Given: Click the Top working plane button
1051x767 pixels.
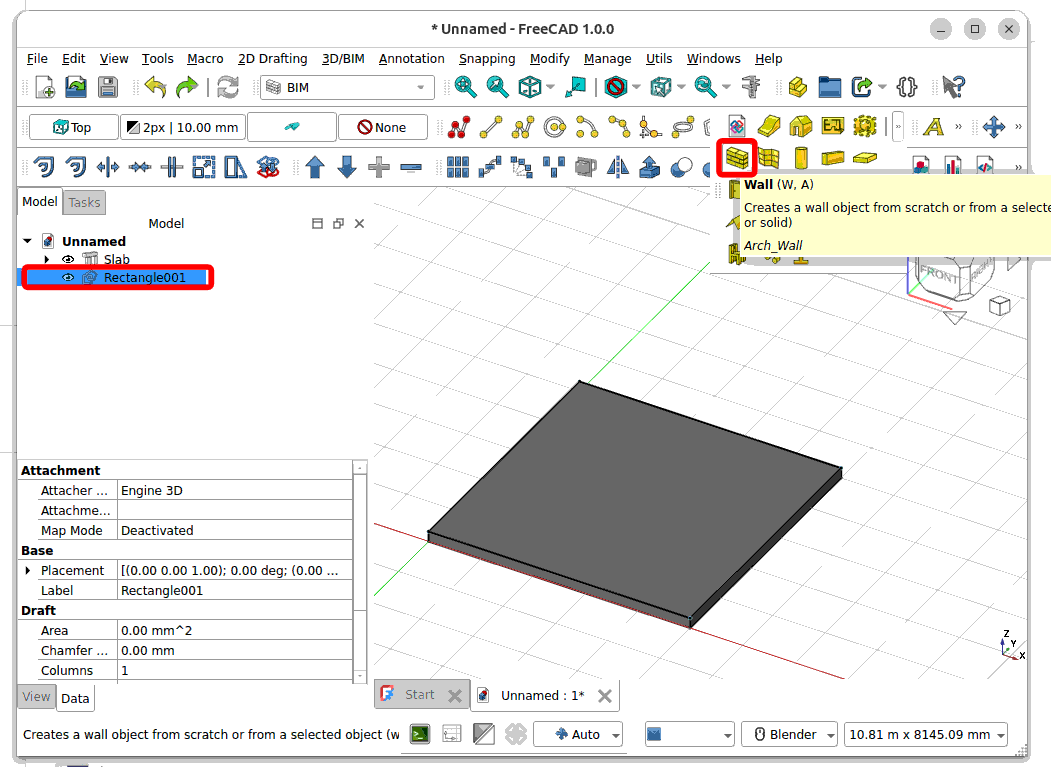Looking at the screenshot, I should tap(72, 127).
